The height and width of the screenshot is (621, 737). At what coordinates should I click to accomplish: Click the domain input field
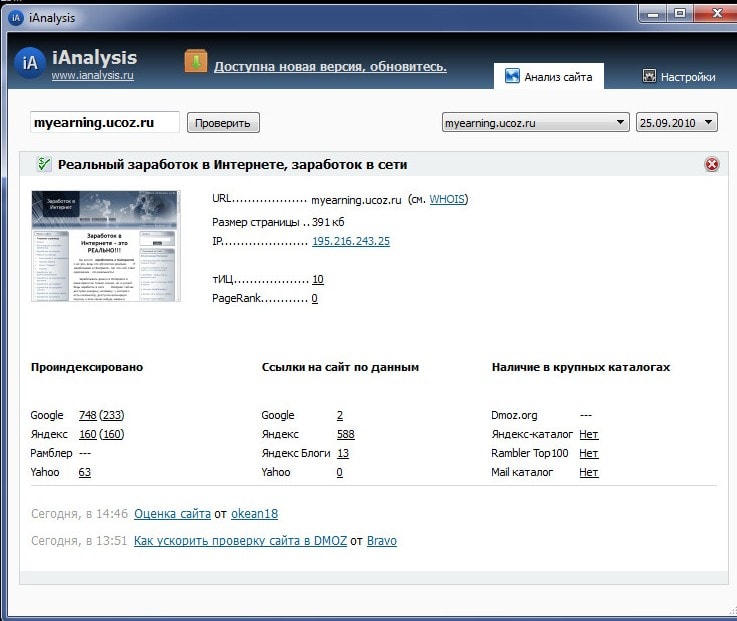coord(105,122)
